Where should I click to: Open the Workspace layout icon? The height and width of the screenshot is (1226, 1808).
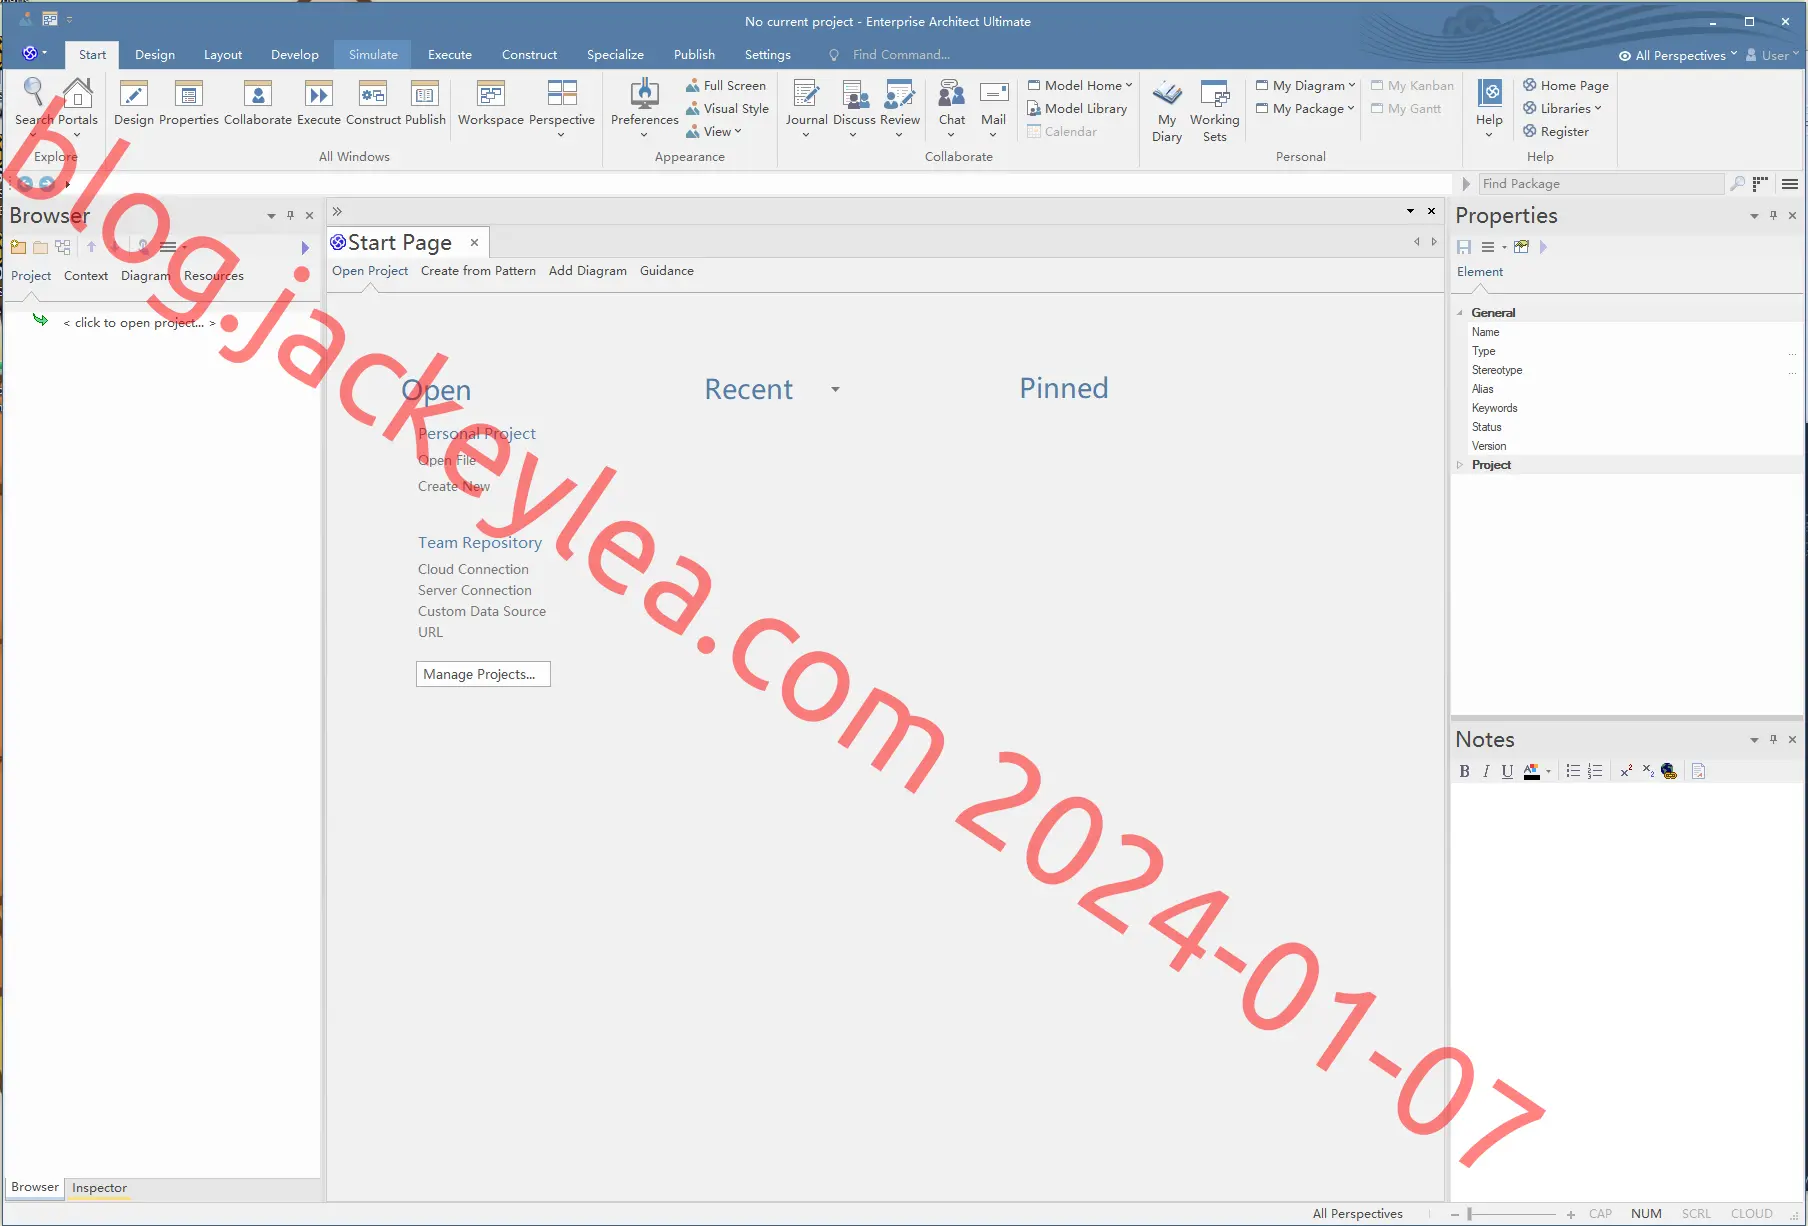click(490, 104)
